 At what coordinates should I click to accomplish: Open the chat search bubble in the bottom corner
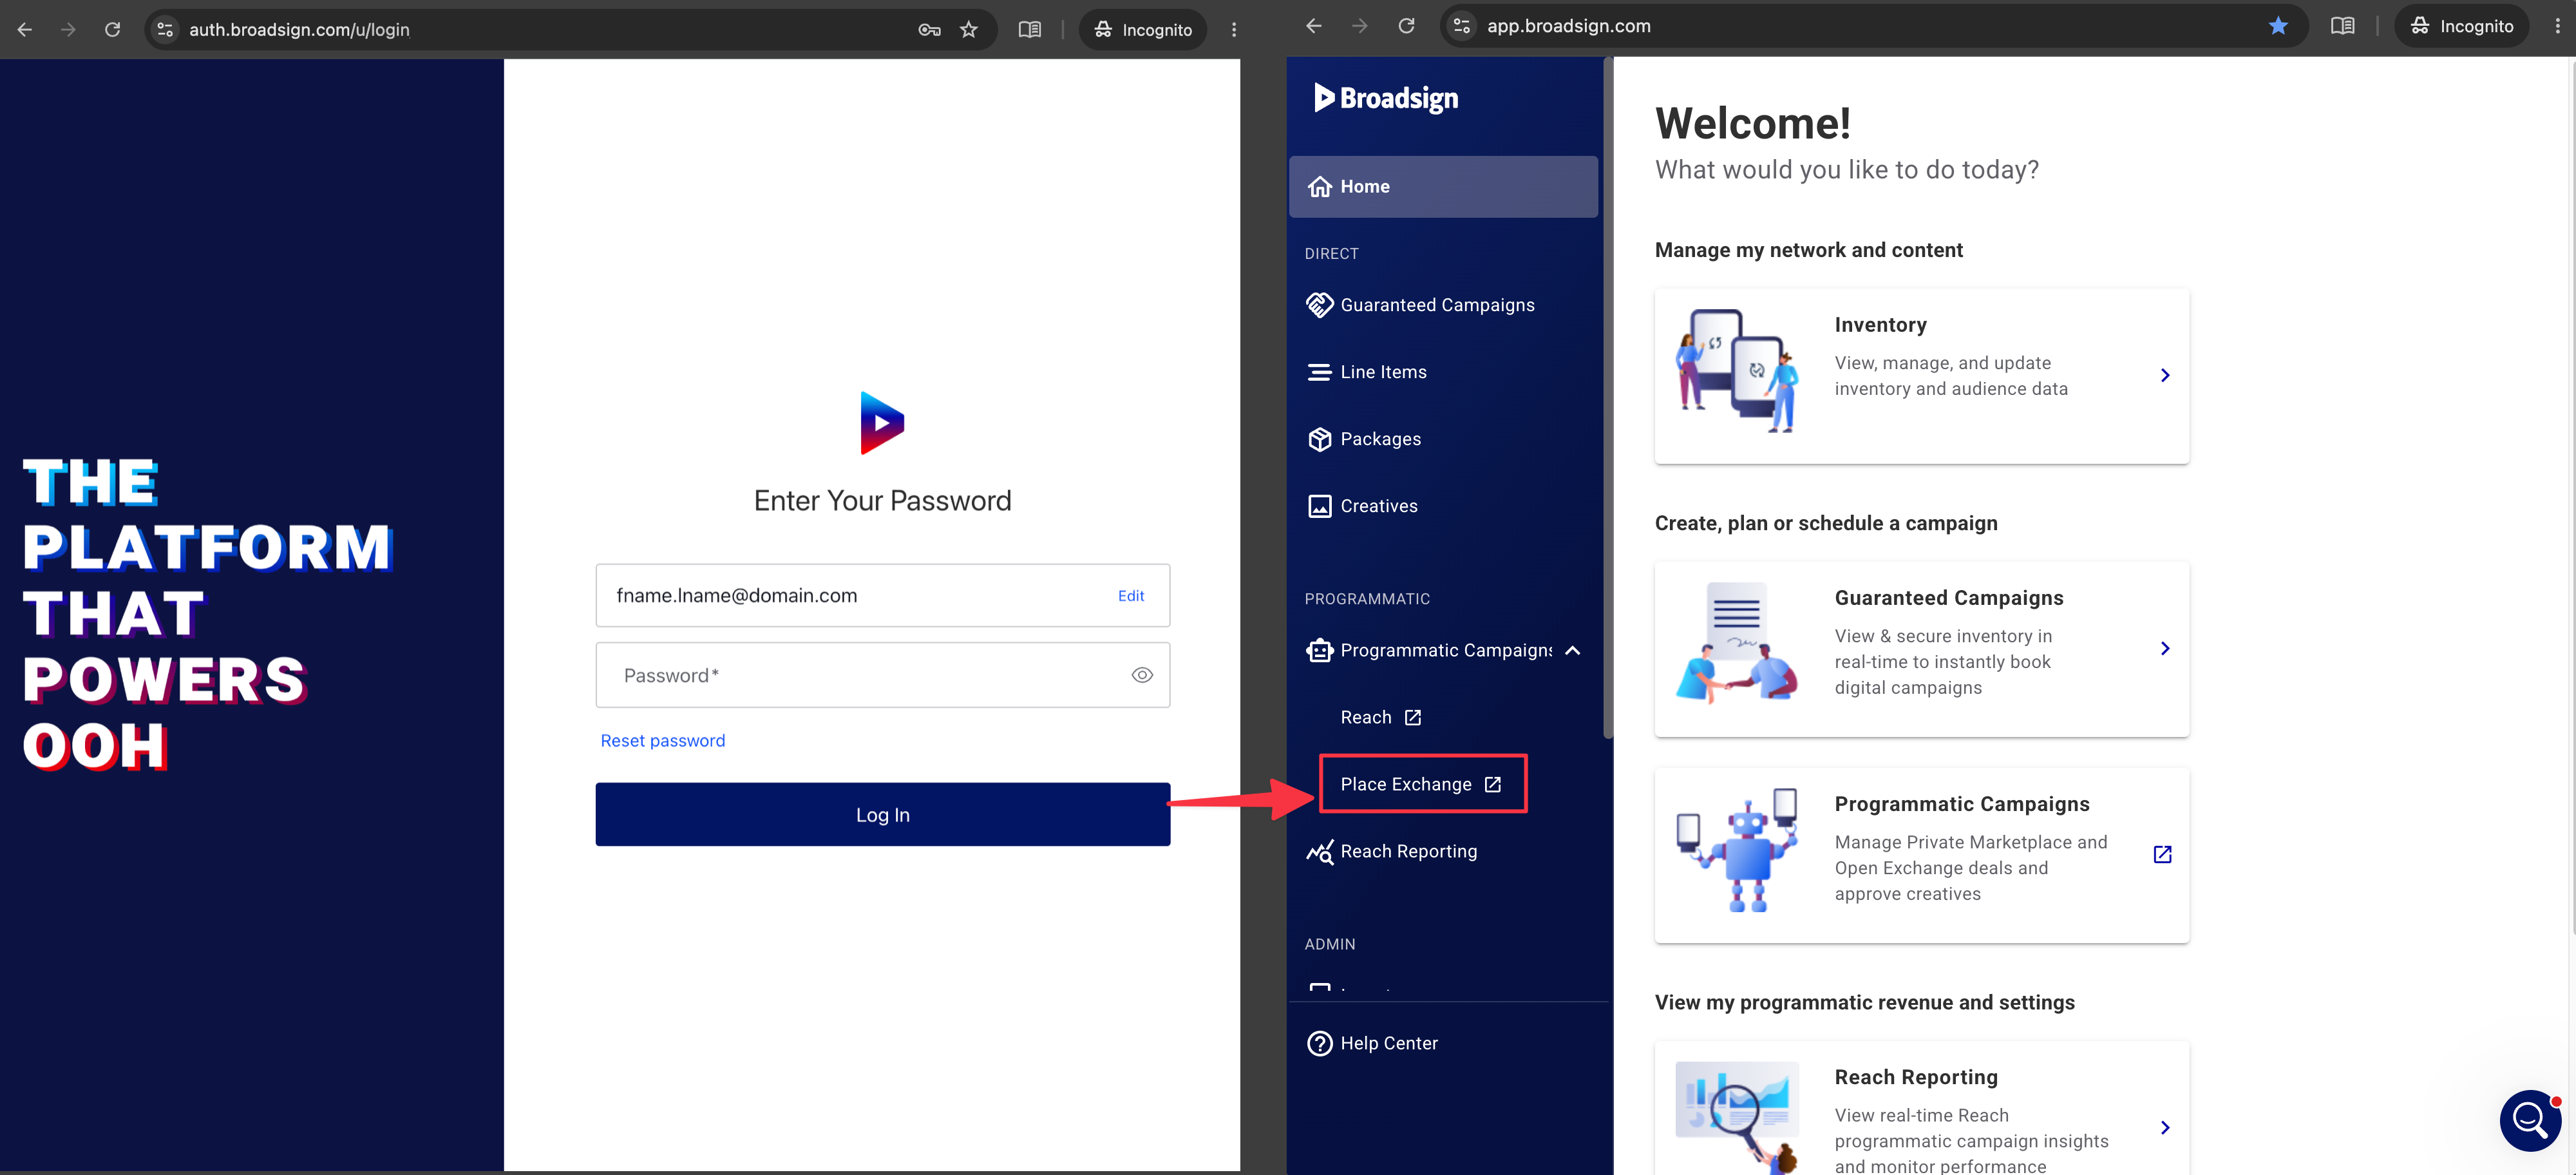(2531, 1121)
